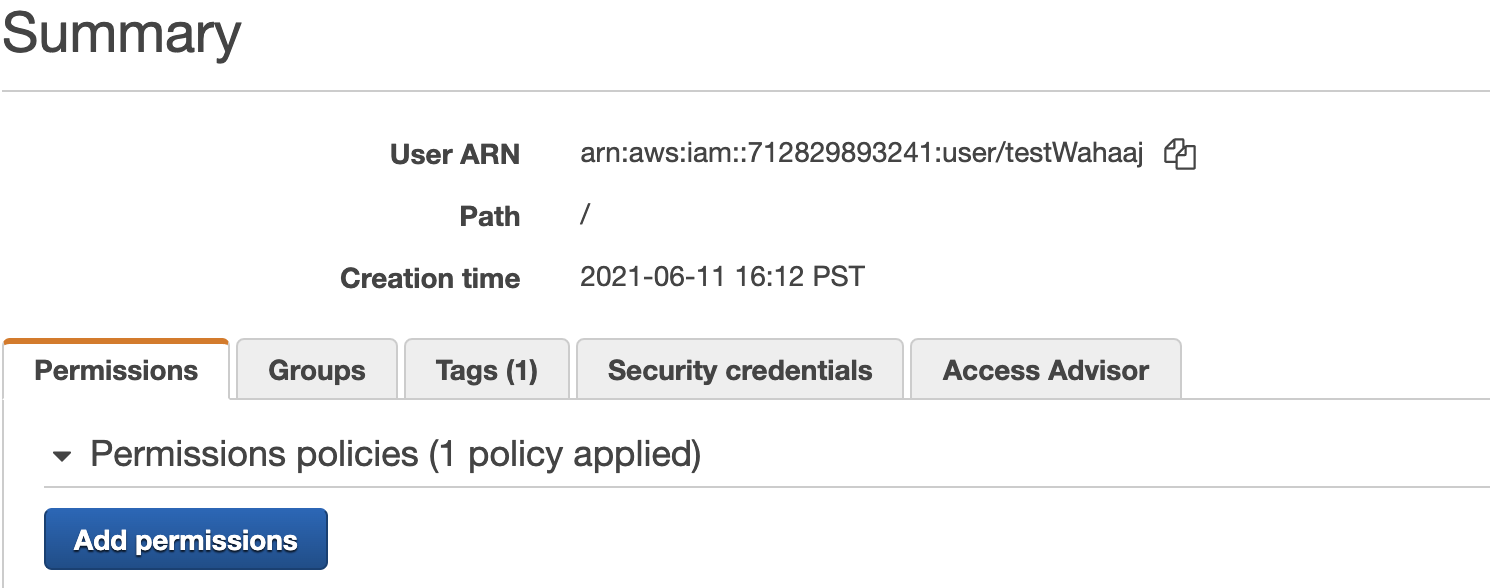The image size is (1490, 588).
Task: Click the "(1 policy applied)" count text
Action: click(x=565, y=455)
